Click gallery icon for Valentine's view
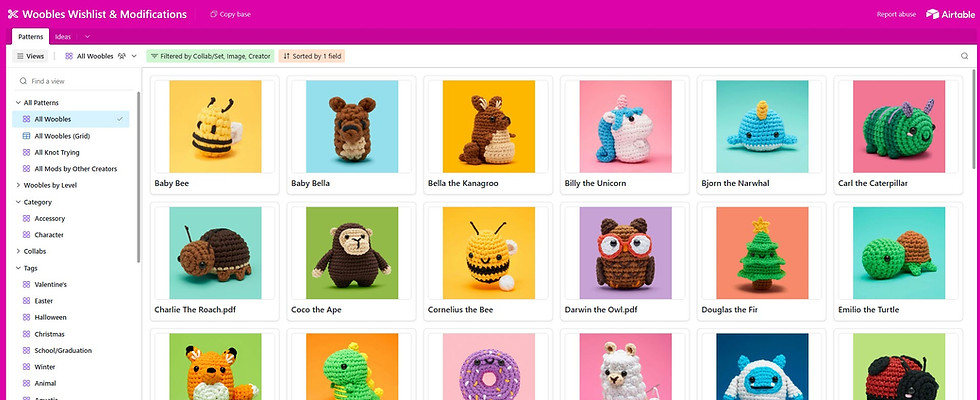The width and height of the screenshot is (980, 400). (26, 284)
